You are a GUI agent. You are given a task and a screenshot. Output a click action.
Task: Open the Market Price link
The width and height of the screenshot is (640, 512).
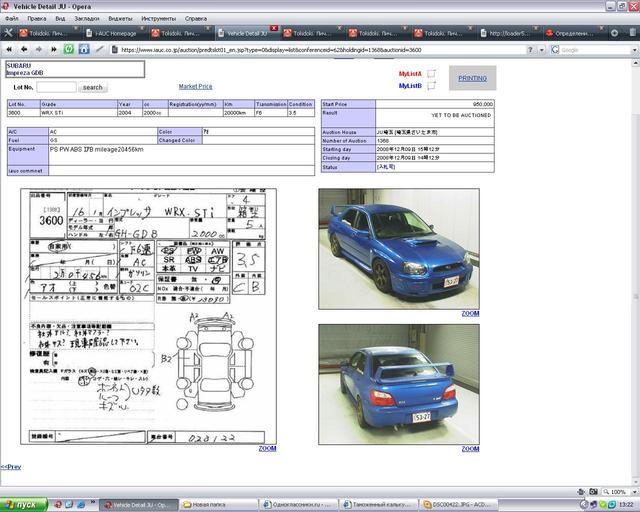(196, 87)
